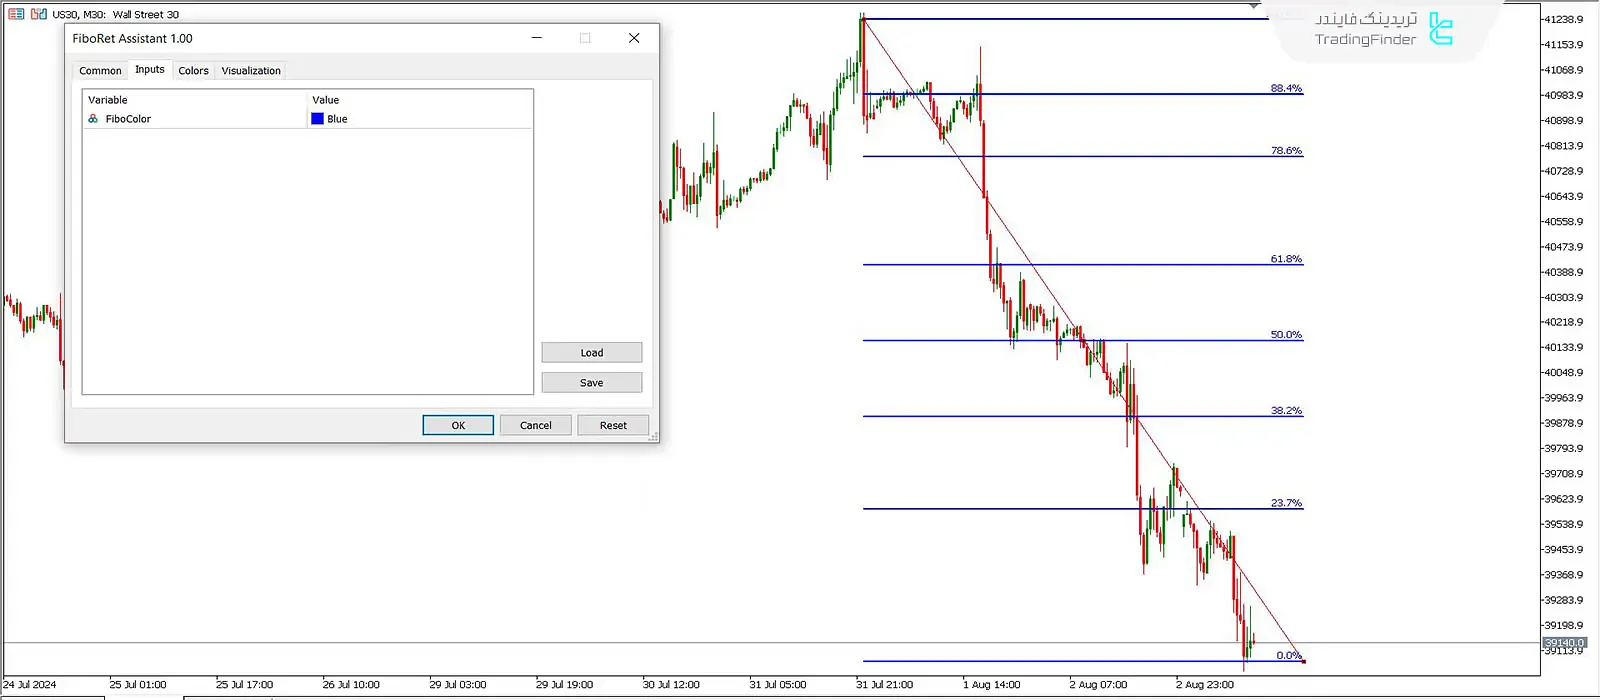Minimize the FiboRet Assistant dialog
This screenshot has width=1600, height=700.
click(x=536, y=38)
